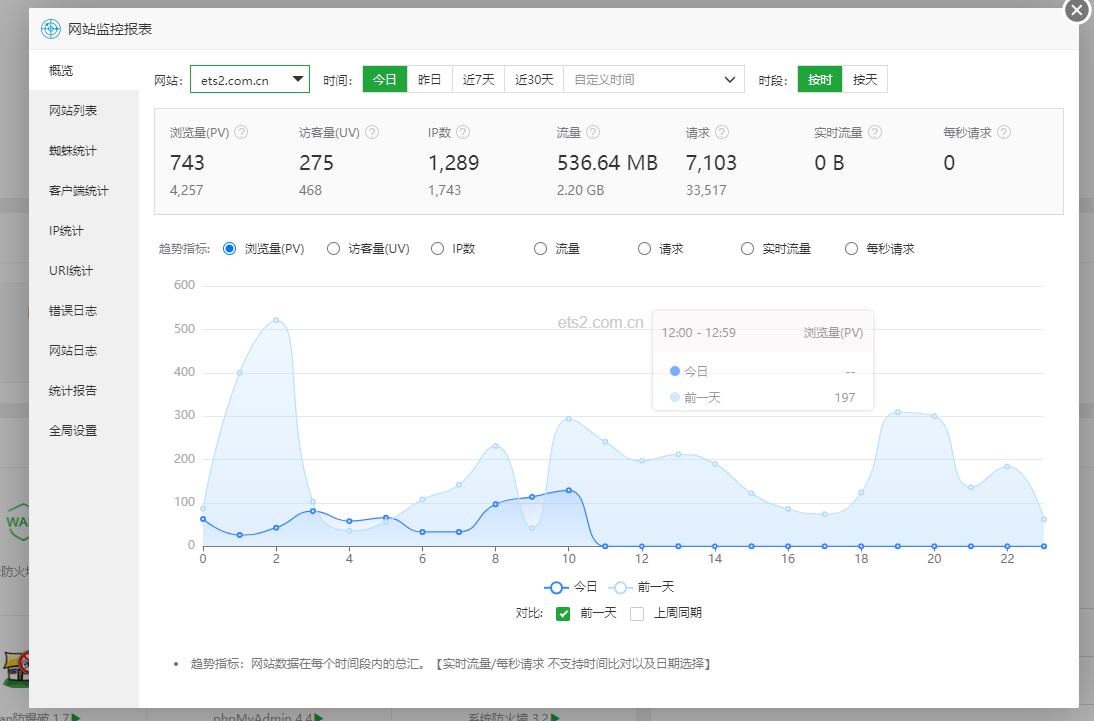Enable the 上周同期 comparison checkbox
The height and width of the screenshot is (721, 1094).
(x=636, y=614)
